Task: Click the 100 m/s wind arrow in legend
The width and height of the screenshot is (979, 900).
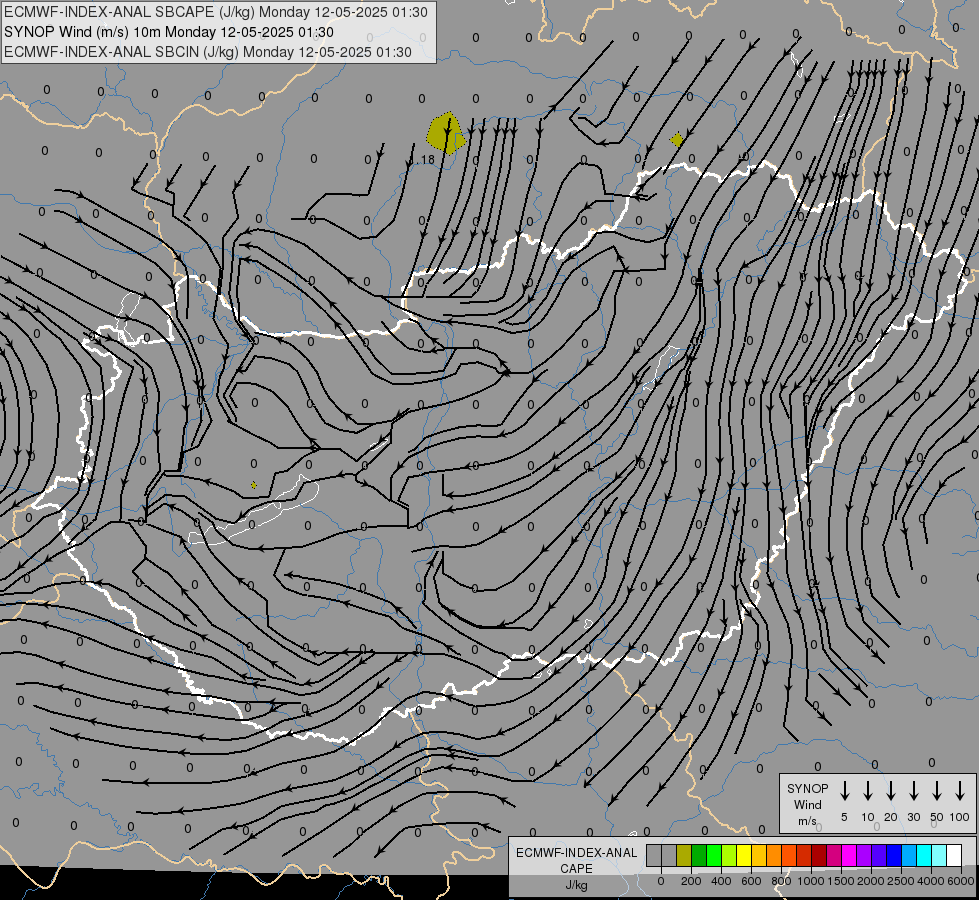Action: click(960, 791)
